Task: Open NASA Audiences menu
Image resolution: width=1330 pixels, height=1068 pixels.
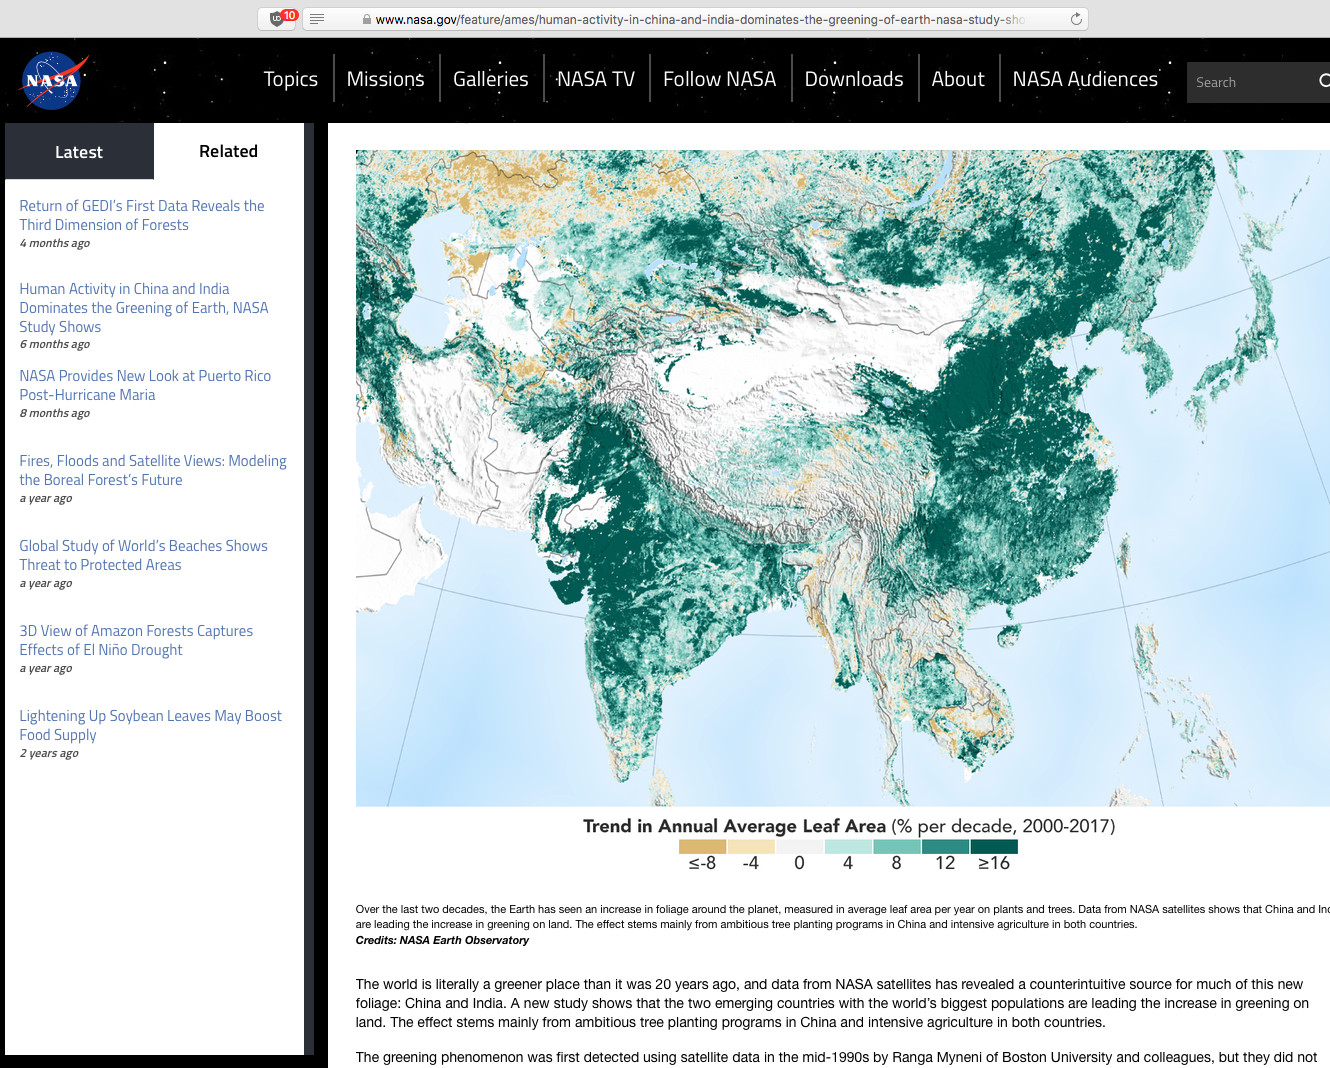Action: tap(1085, 80)
